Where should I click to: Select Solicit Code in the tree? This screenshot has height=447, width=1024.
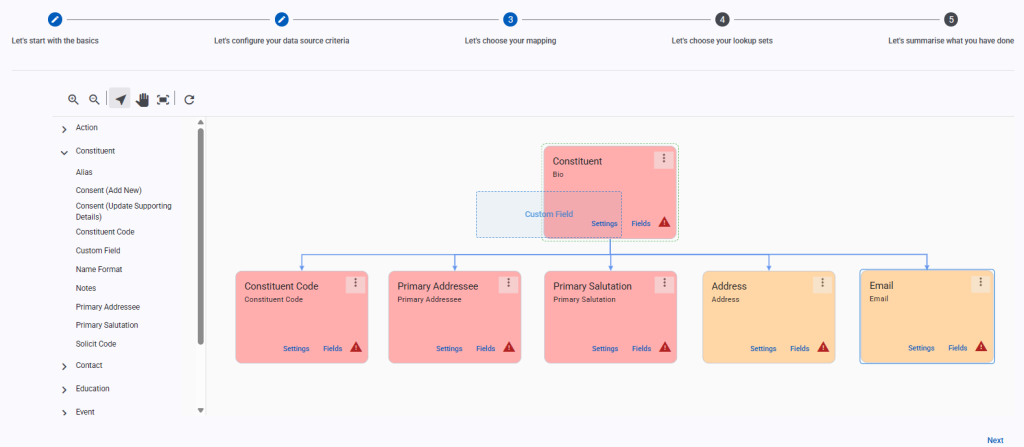[96, 344]
